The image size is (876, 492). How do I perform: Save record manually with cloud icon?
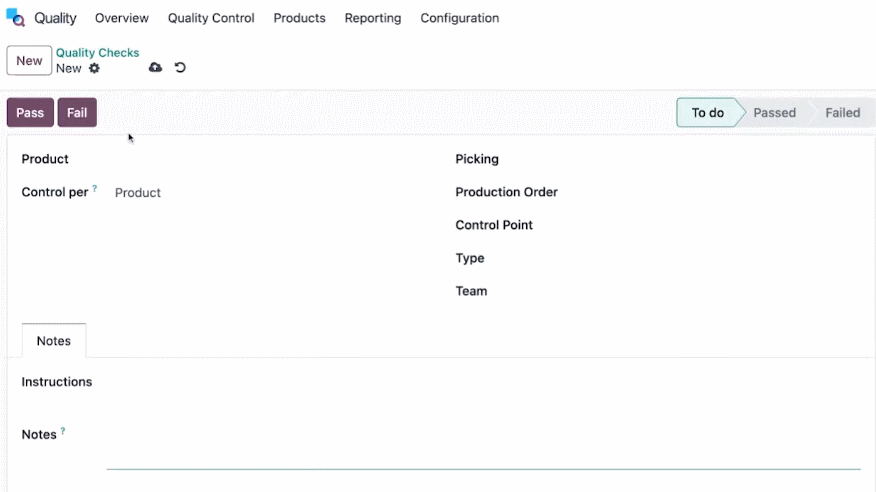click(155, 68)
